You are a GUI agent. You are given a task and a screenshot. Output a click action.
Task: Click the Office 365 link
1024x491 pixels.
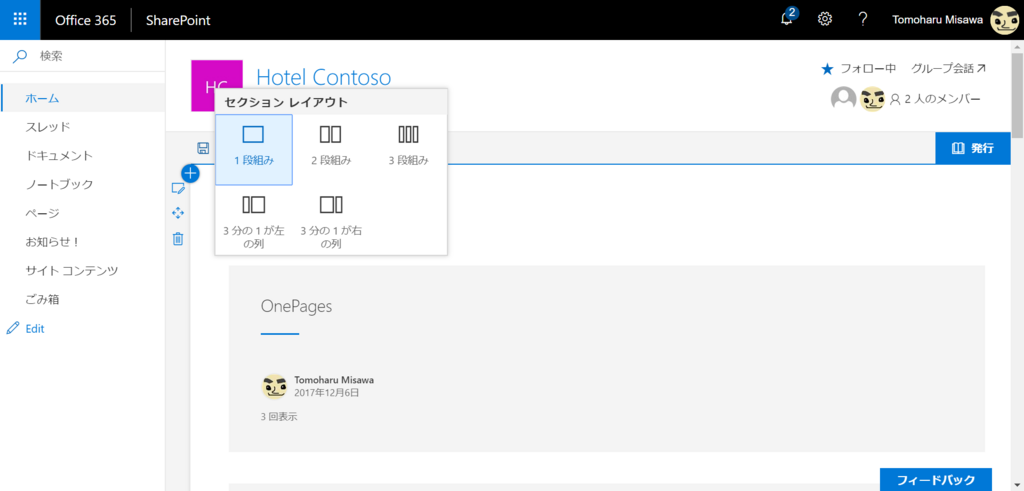click(x=86, y=20)
